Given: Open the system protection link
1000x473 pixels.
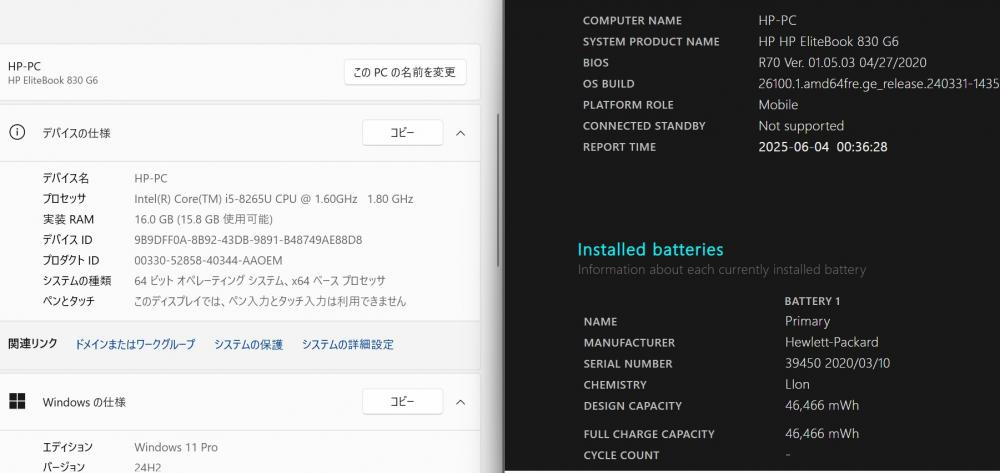Looking at the screenshot, I should tap(249, 344).
